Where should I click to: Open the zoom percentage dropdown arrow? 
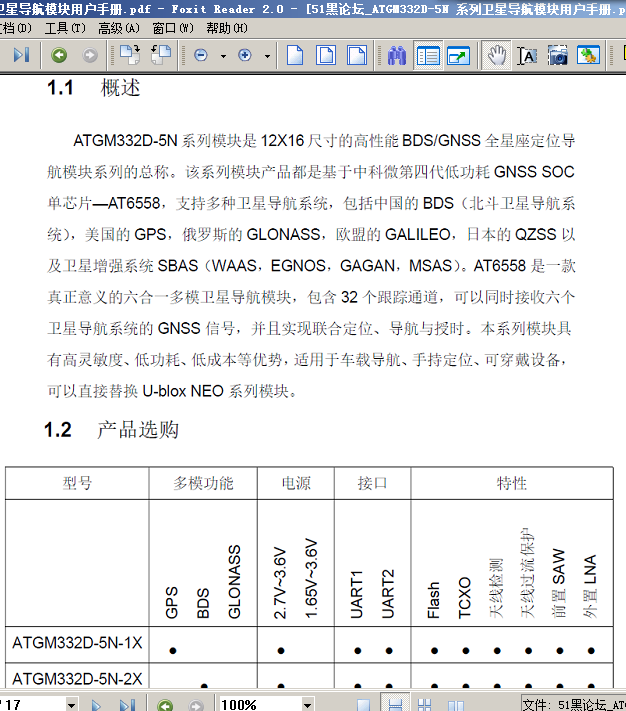[x=307, y=705]
